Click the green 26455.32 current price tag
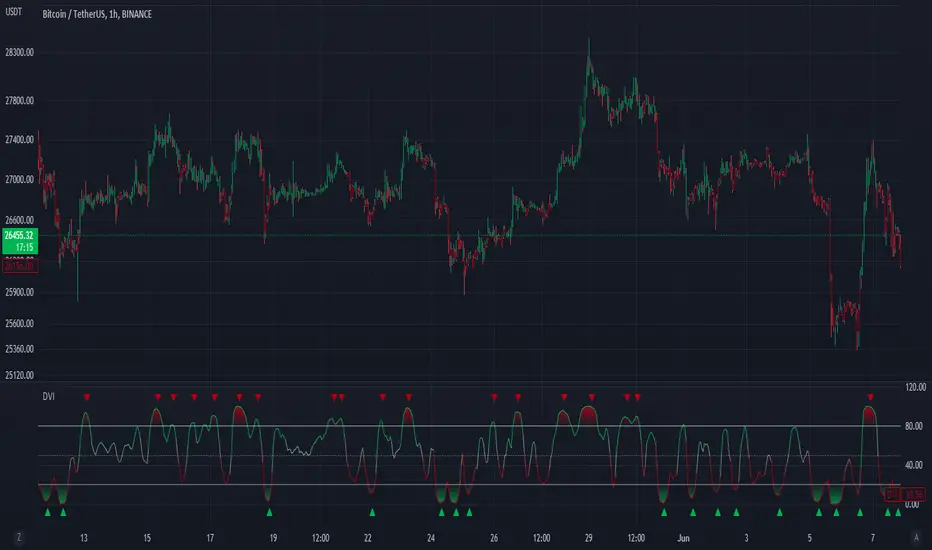 tap(20, 241)
